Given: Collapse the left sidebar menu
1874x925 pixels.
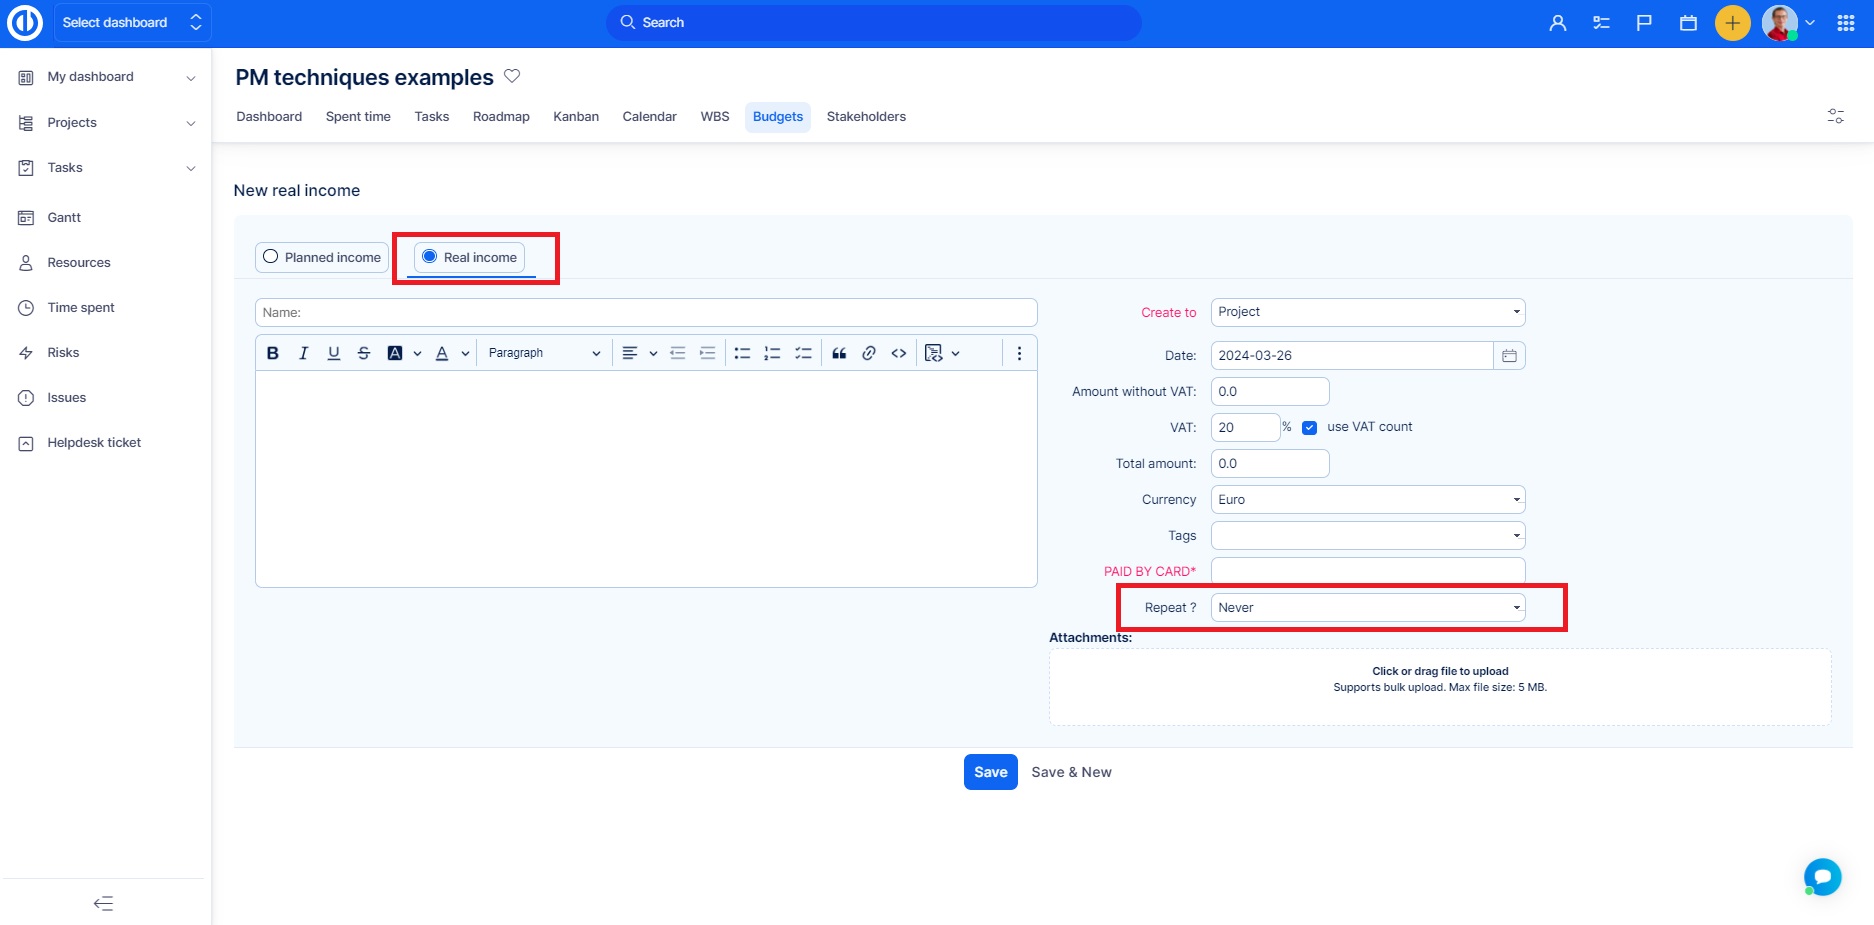Looking at the screenshot, I should (104, 903).
